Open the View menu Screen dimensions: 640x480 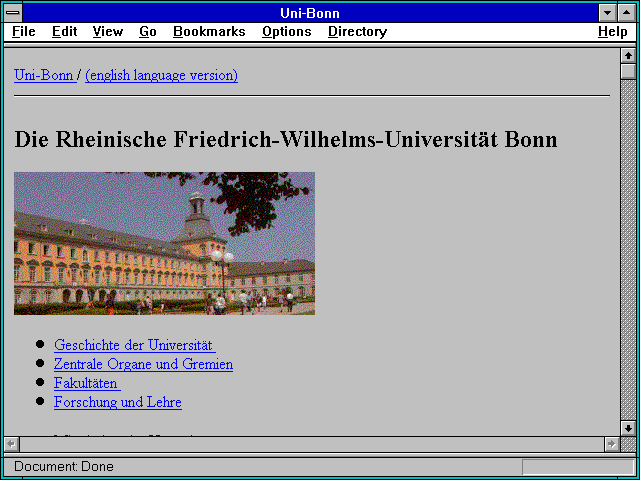point(108,31)
